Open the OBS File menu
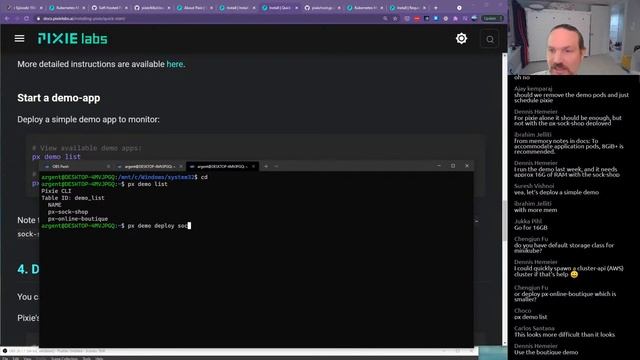 (x=5, y=358)
